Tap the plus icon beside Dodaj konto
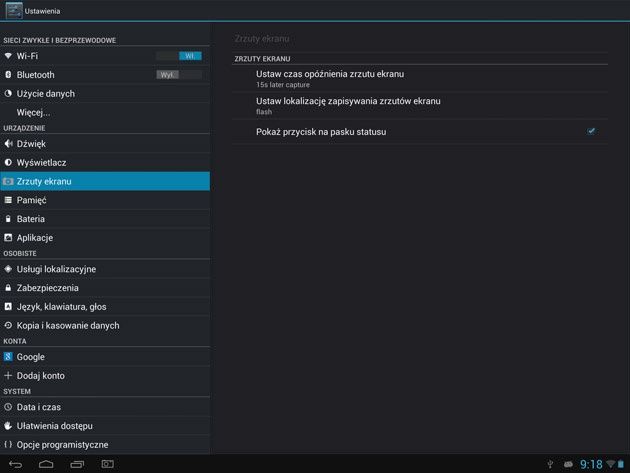630x473 pixels. [8, 375]
